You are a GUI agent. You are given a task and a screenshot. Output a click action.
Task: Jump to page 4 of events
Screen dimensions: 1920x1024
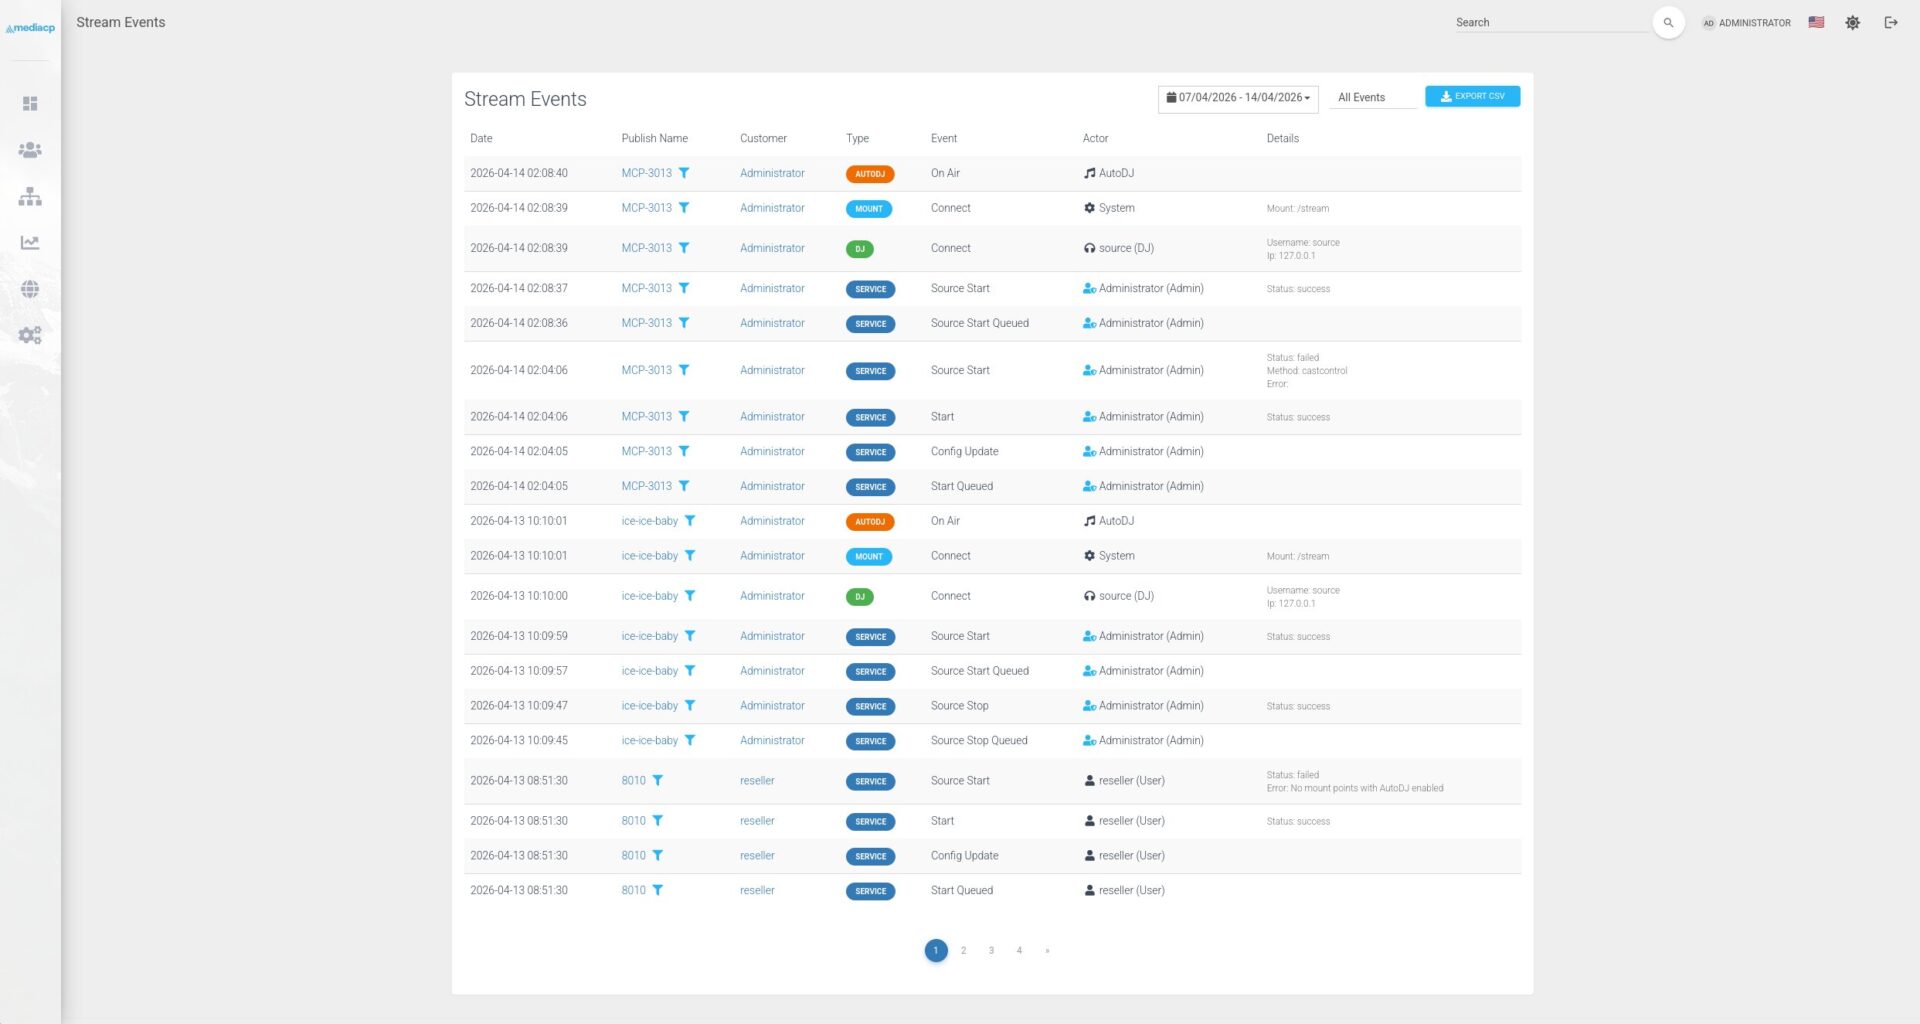1019,951
